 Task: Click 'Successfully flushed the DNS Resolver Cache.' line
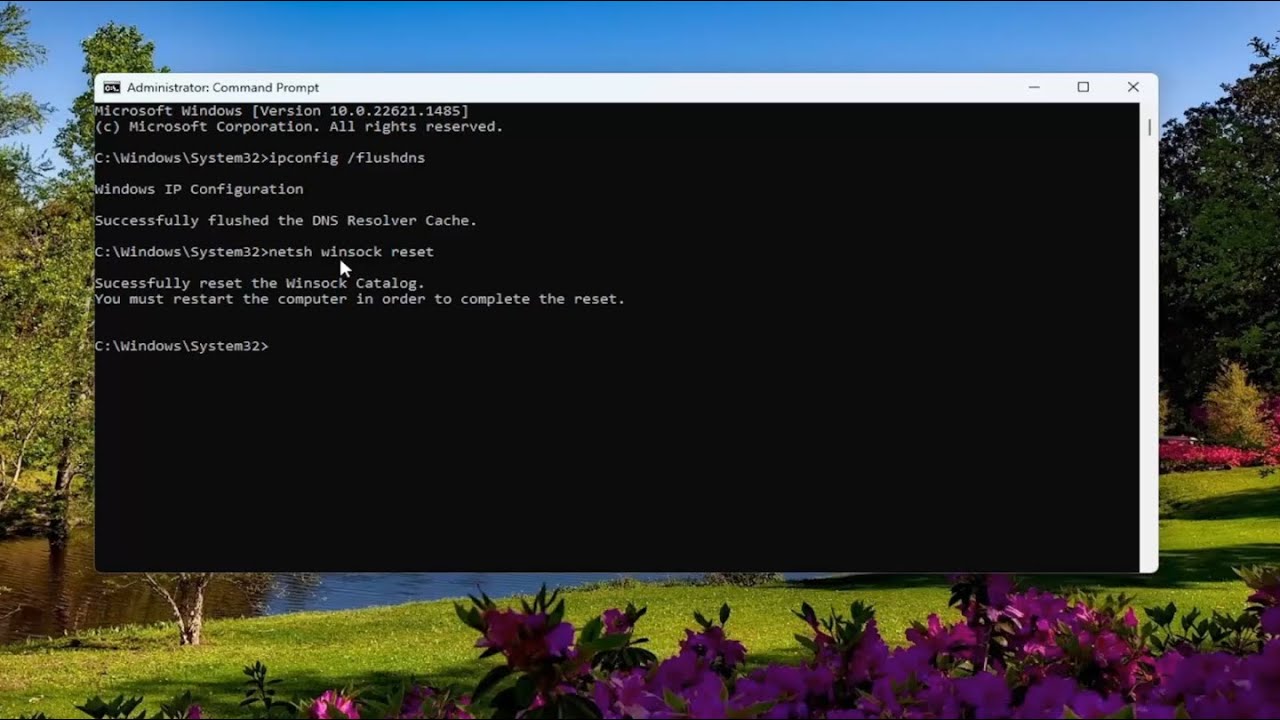286,220
